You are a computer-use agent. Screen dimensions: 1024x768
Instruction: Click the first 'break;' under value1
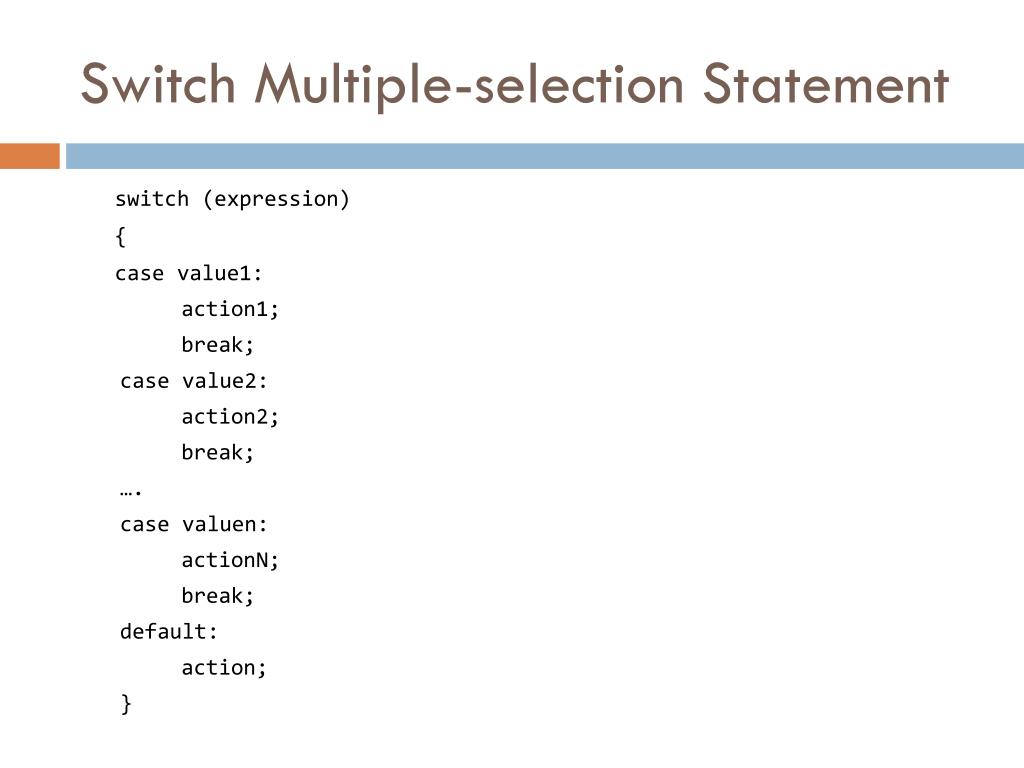tap(217, 345)
